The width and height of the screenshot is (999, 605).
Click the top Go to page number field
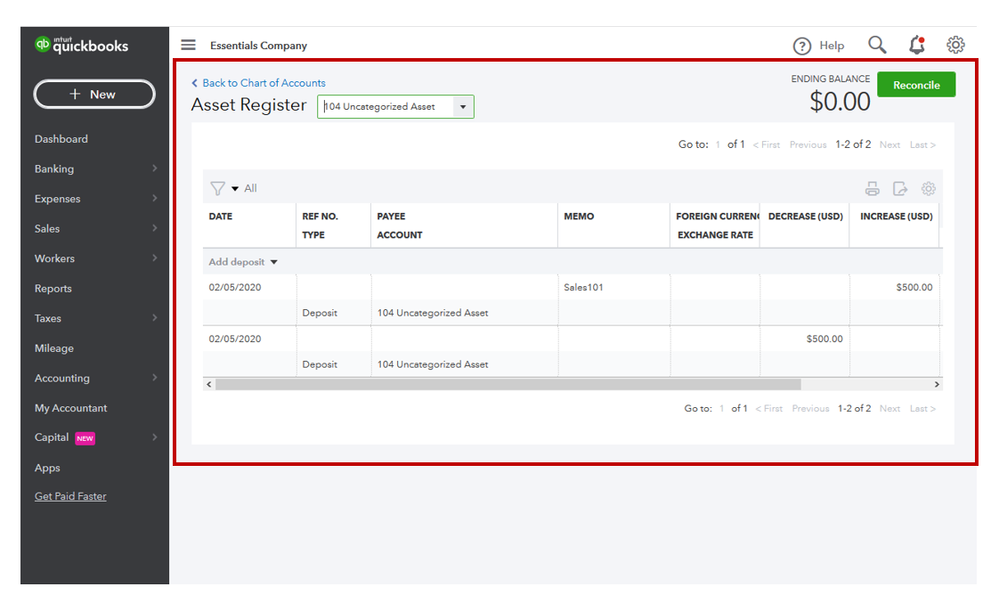(x=717, y=145)
